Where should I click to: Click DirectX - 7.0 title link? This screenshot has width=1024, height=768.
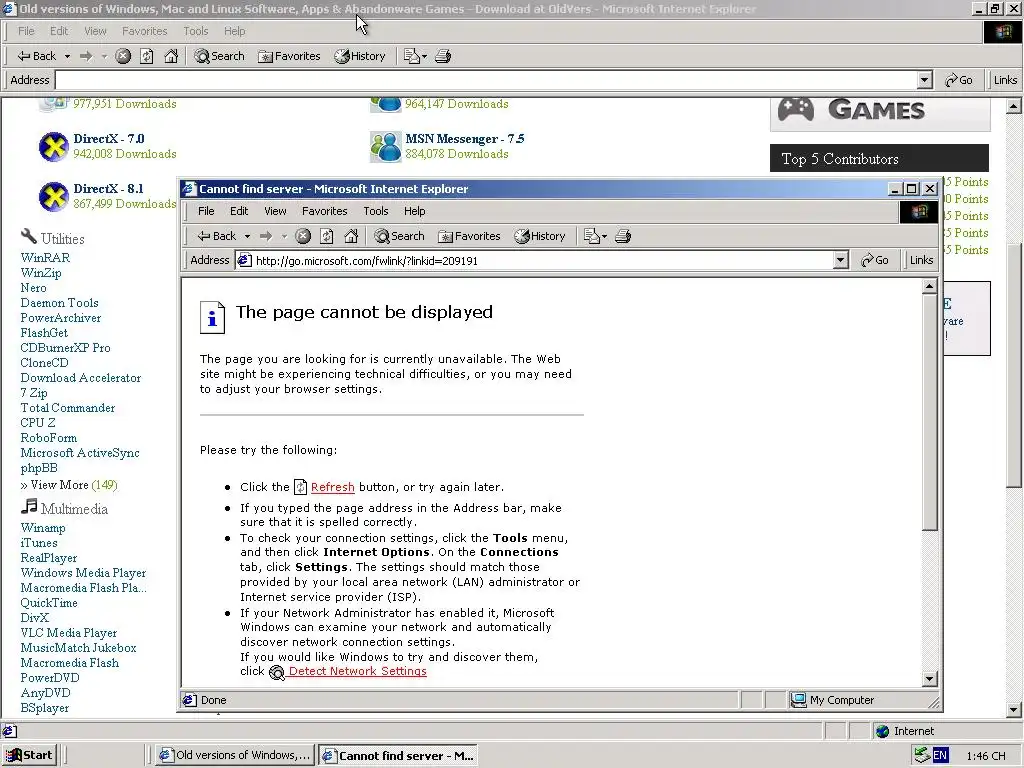click(x=108, y=139)
